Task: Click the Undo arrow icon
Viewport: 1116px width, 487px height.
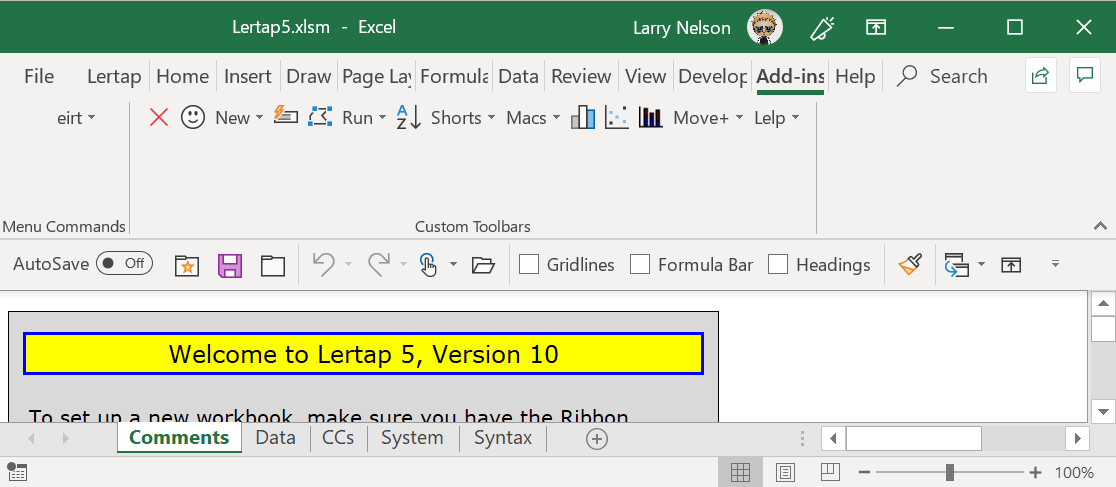Action: pyautogui.click(x=322, y=264)
